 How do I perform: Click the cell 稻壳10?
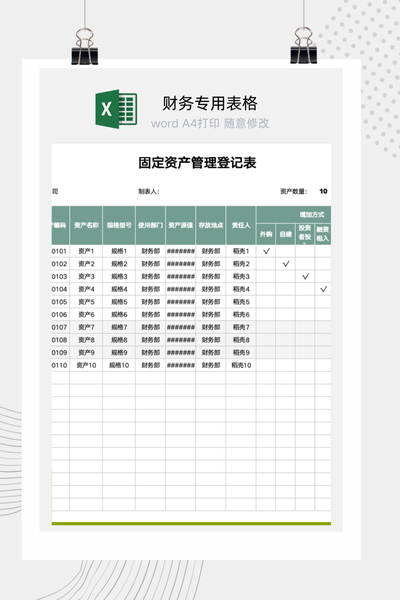pyautogui.click(x=241, y=365)
